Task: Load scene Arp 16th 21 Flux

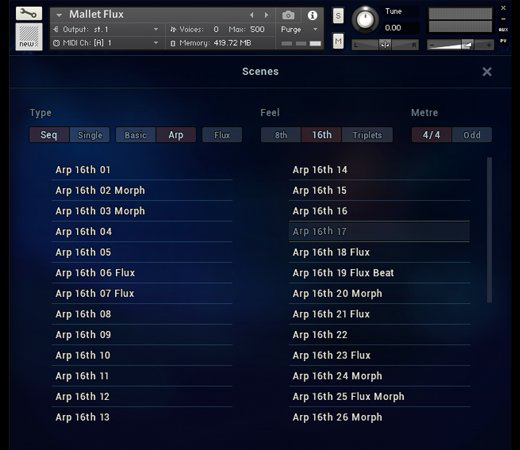Action: [x=379, y=314]
